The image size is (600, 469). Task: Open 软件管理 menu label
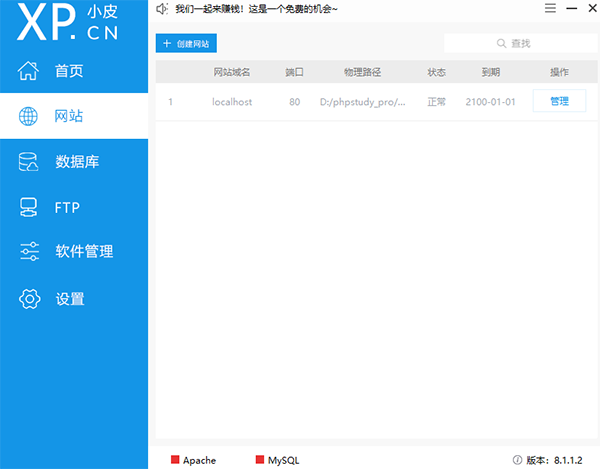(84, 251)
